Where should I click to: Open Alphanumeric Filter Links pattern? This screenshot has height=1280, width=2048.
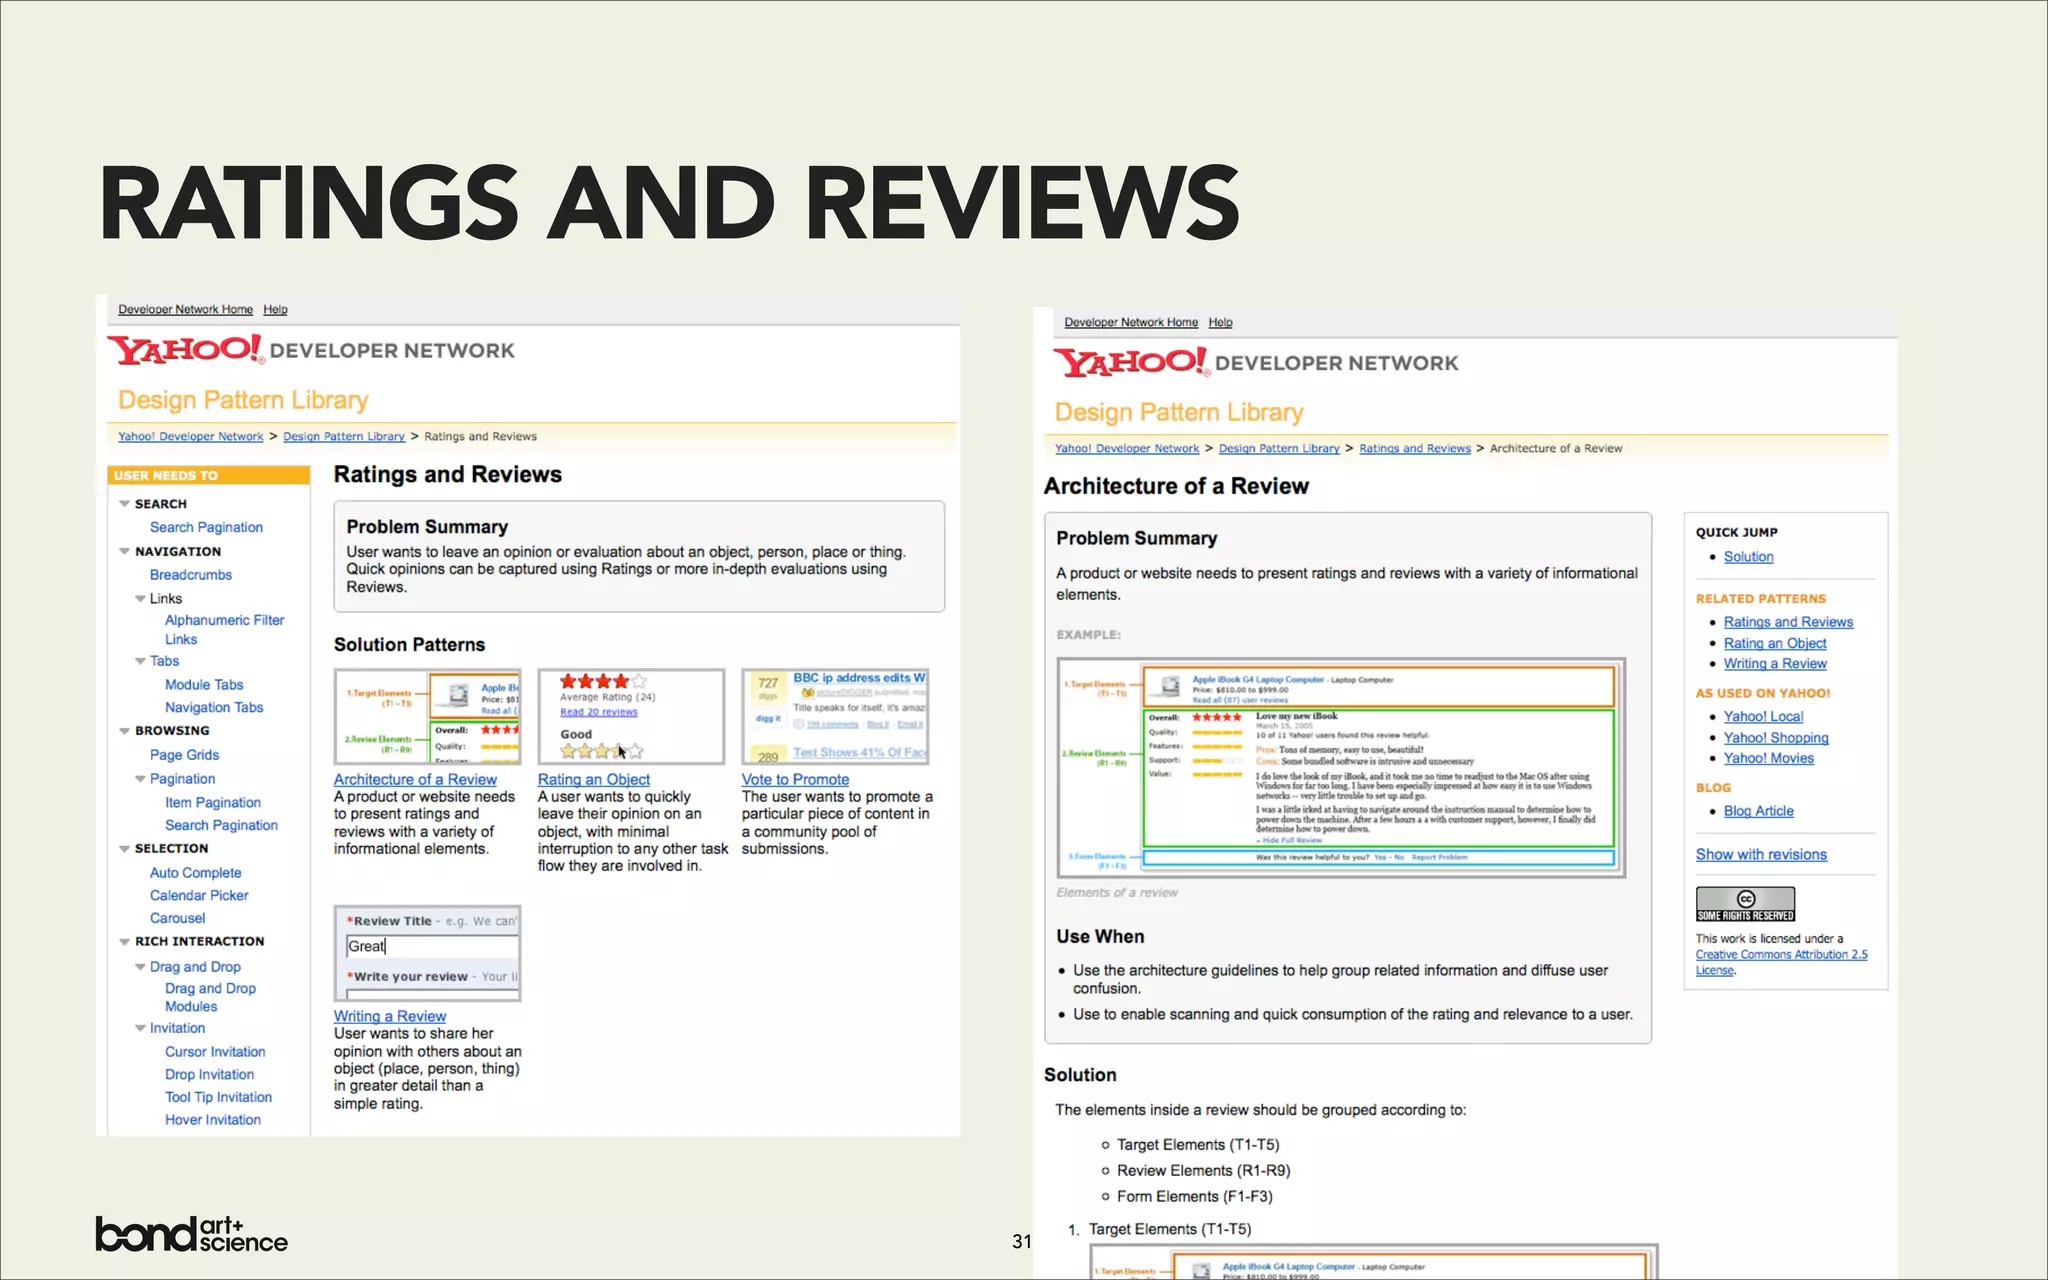click(224, 630)
